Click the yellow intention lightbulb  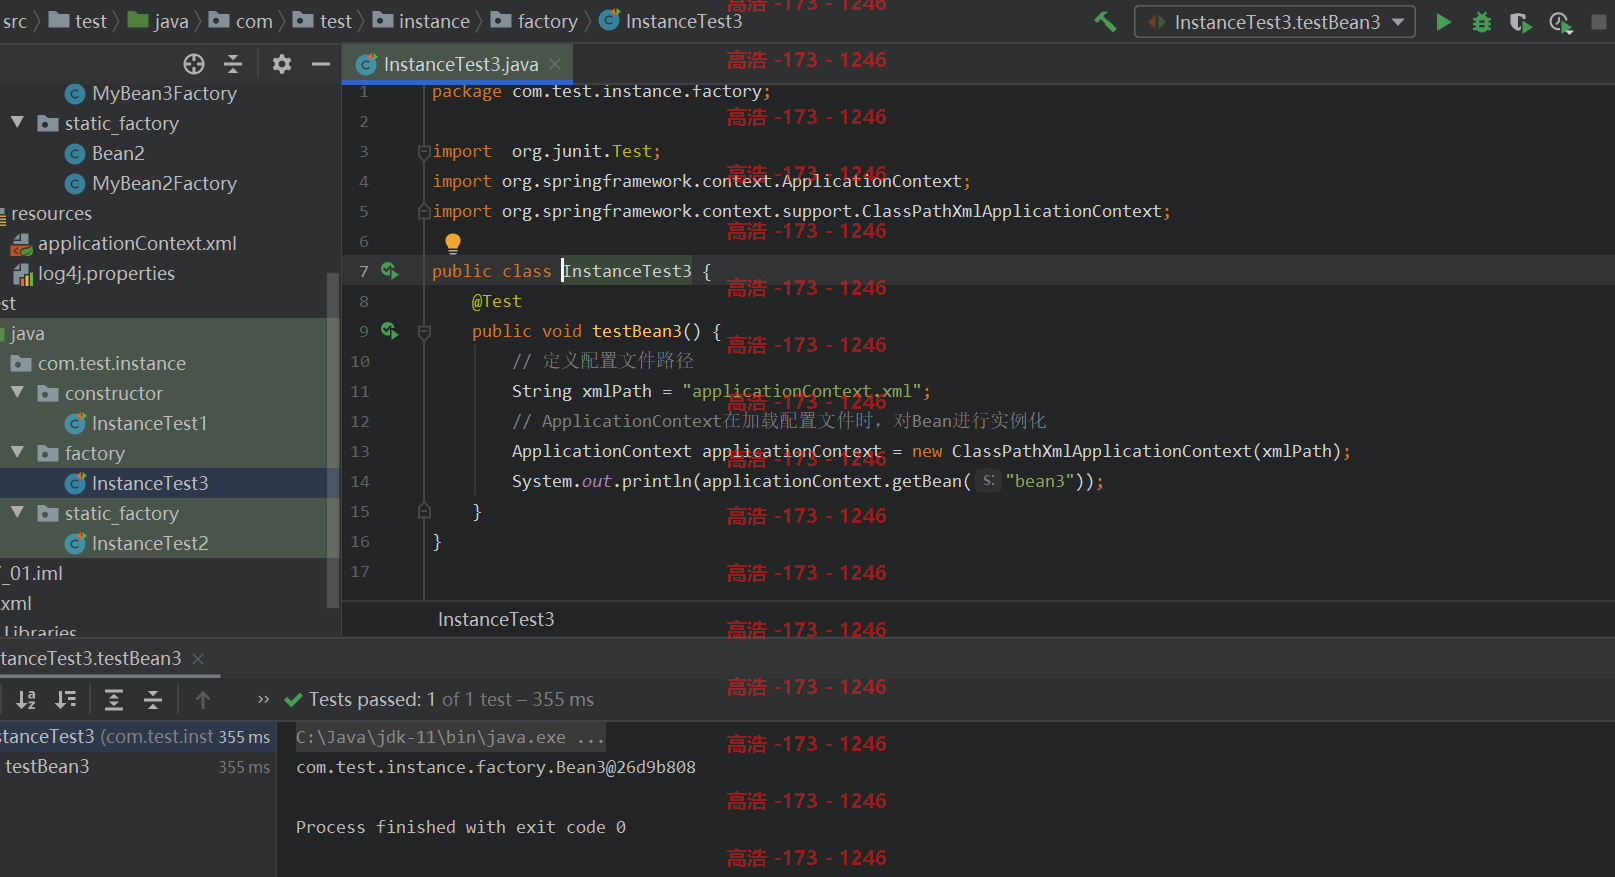click(x=452, y=242)
